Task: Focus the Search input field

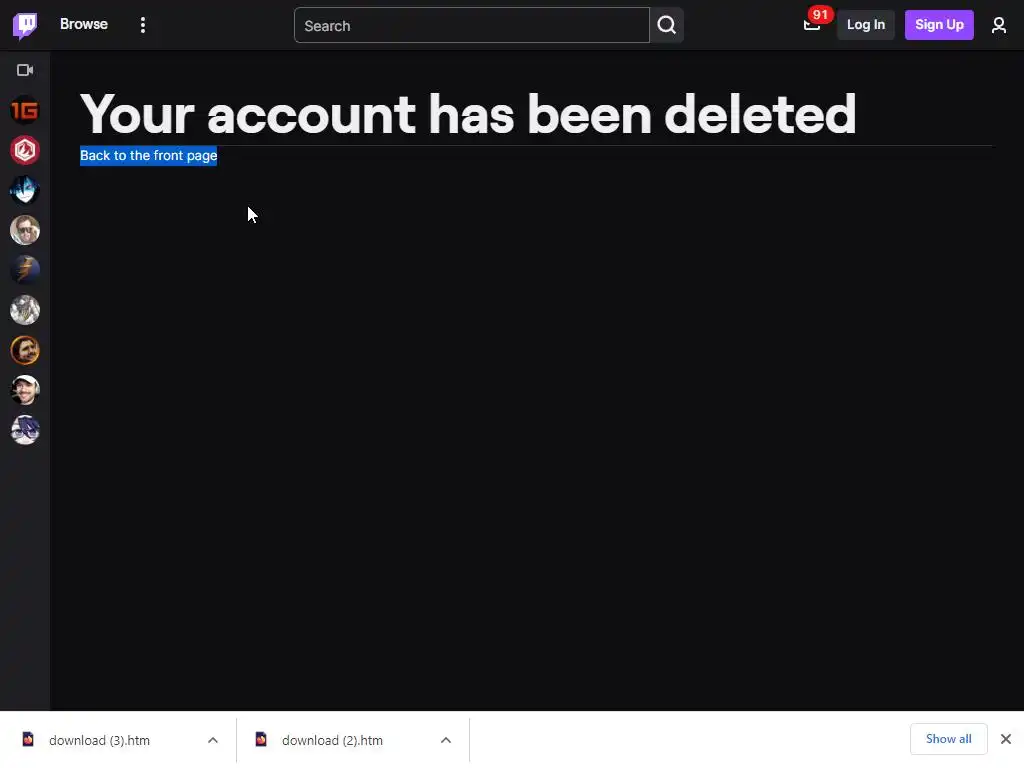Action: (472, 25)
